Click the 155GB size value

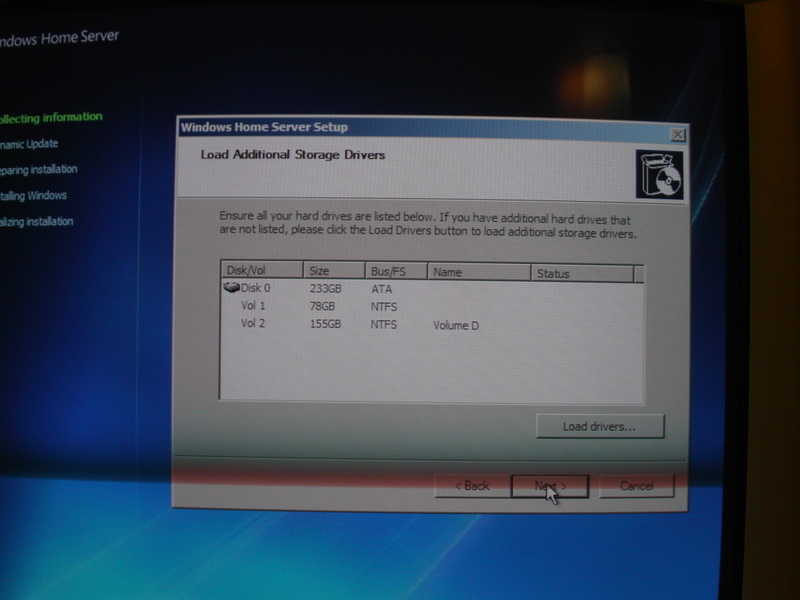pyautogui.click(x=326, y=324)
